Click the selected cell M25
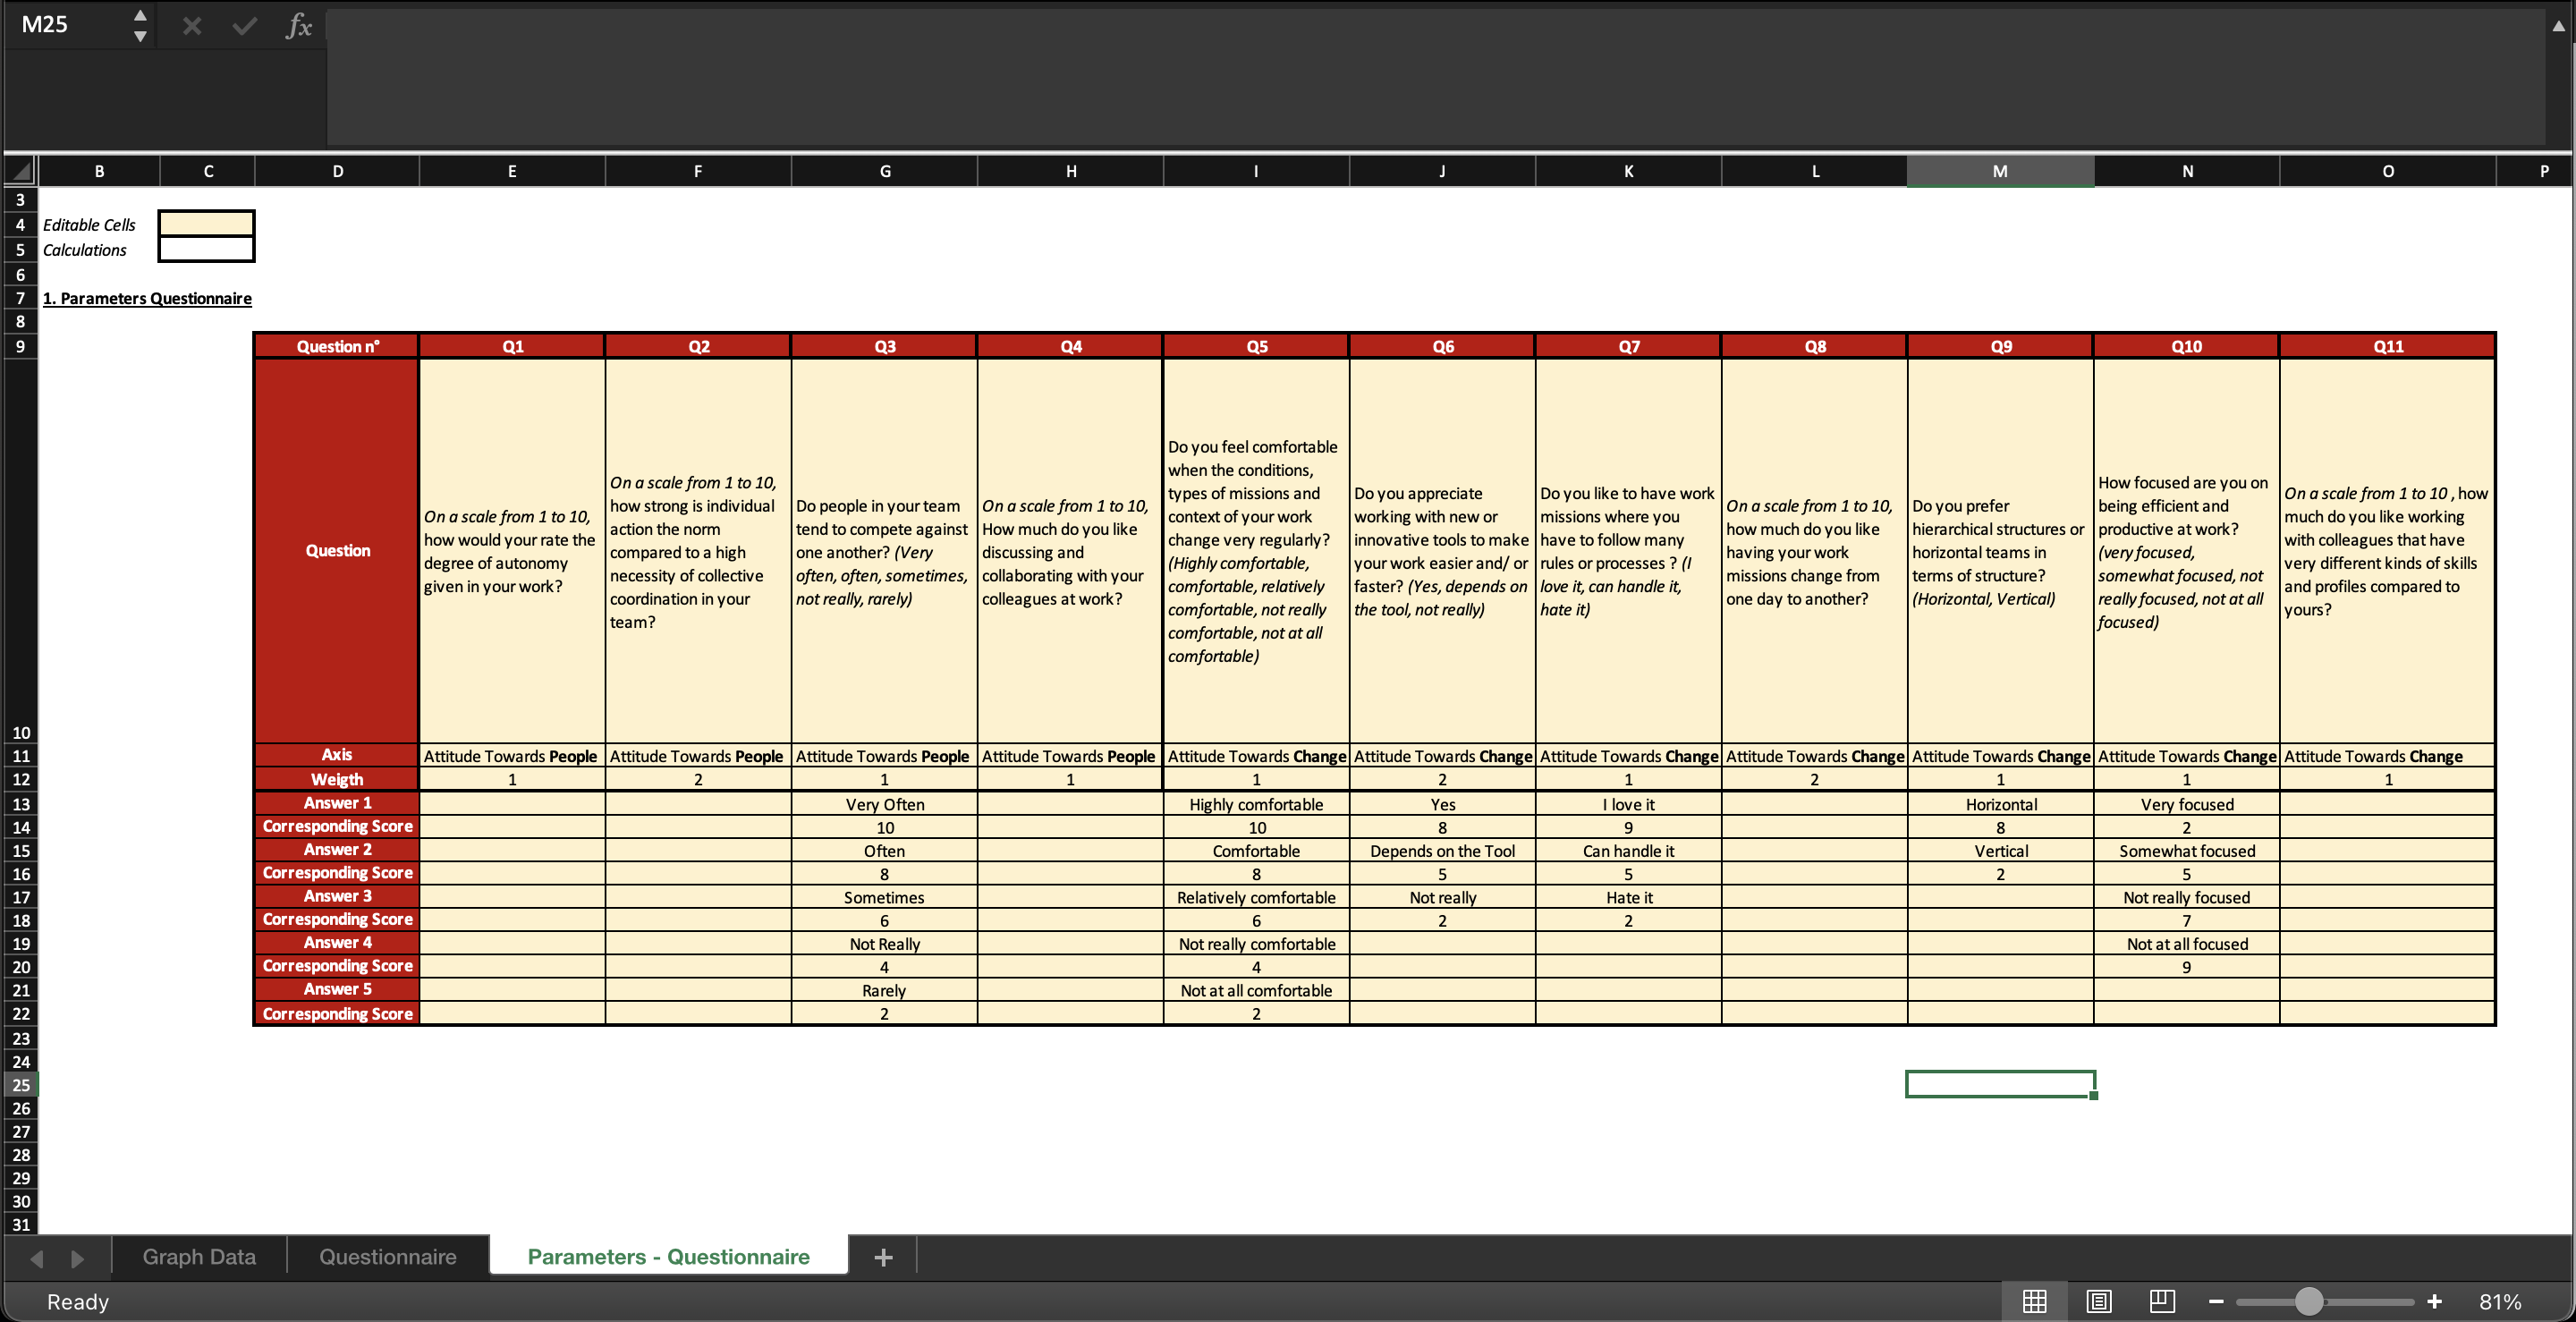2576x1322 pixels. (x=2000, y=1084)
